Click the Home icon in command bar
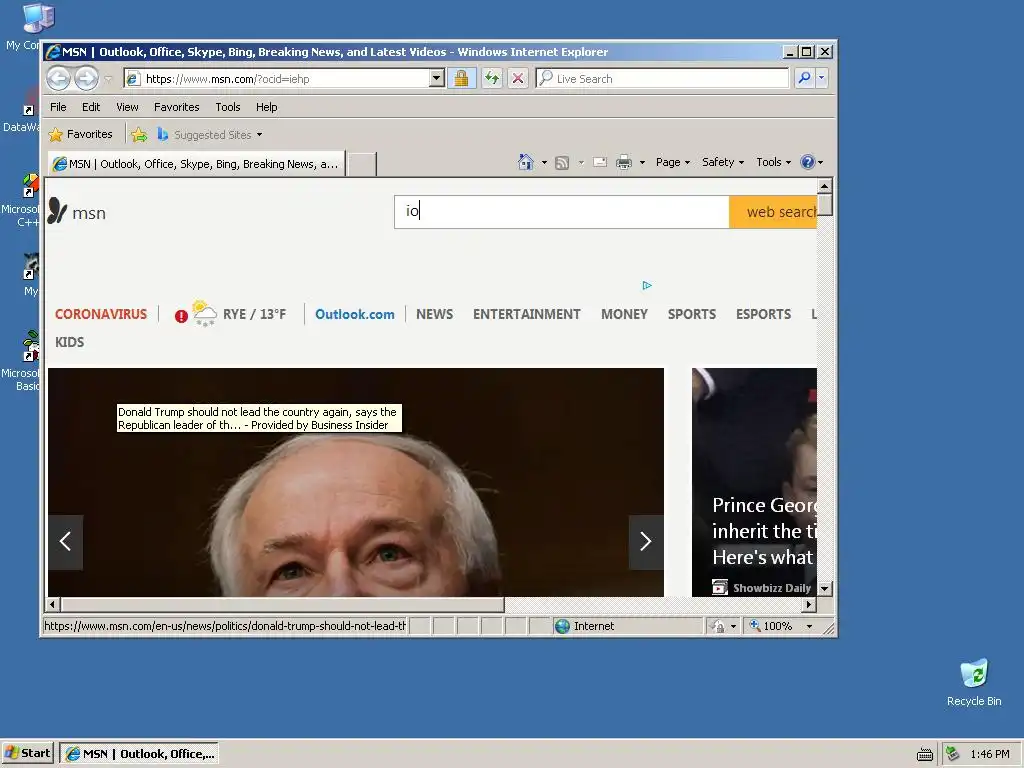 click(526, 162)
